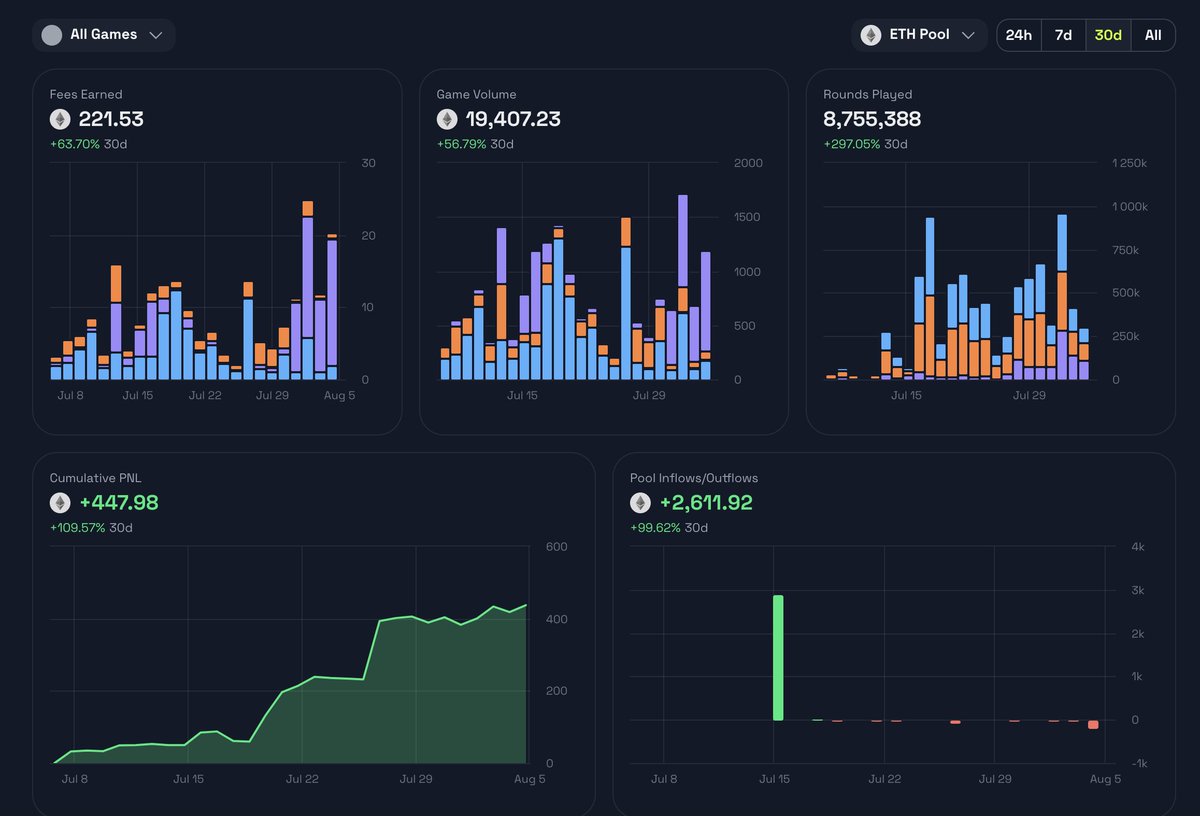Click the red outflow bar near Aug 5
The height and width of the screenshot is (816, 1200).
point(1093,724)
